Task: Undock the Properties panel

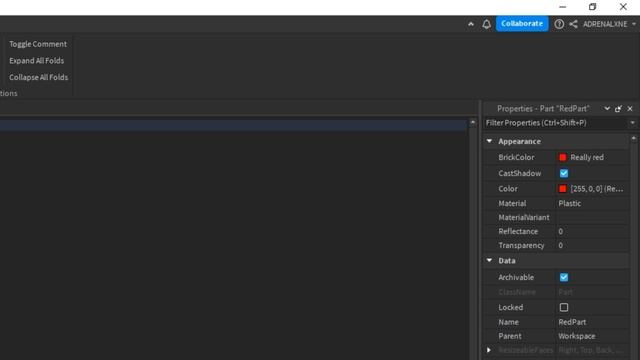Action: (618, 109)
